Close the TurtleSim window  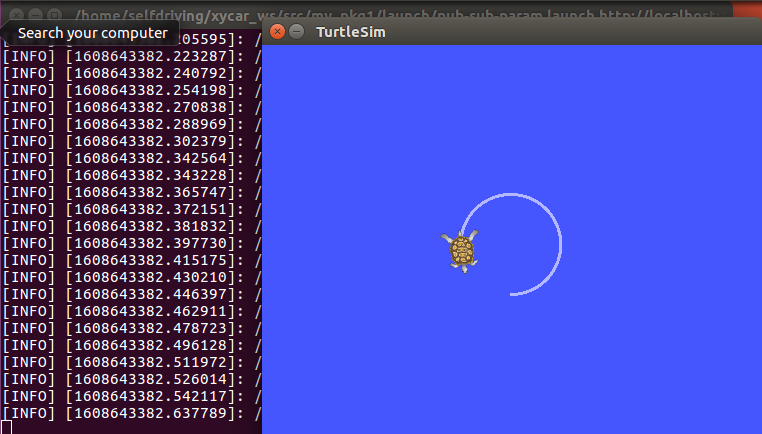click(x=277, y=32)
